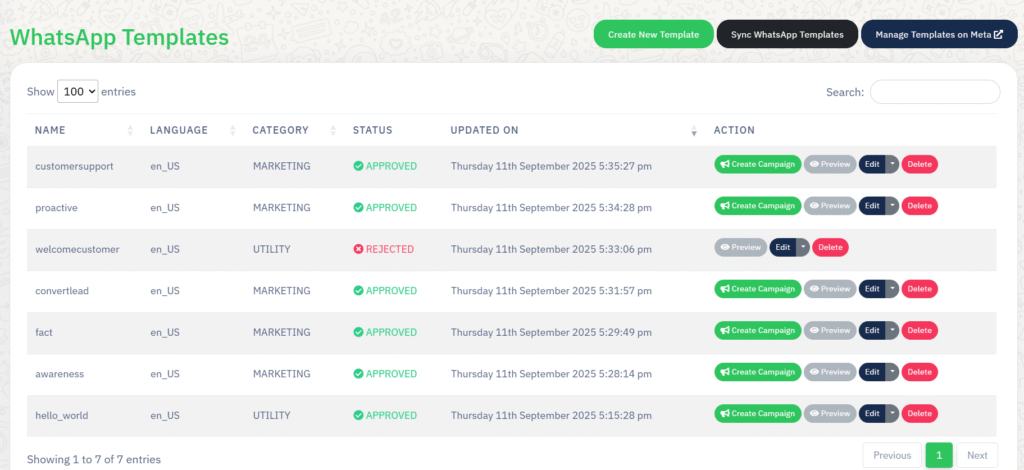Preview the welcomecustomer template

pyautogui.click(x=741, y=247)
